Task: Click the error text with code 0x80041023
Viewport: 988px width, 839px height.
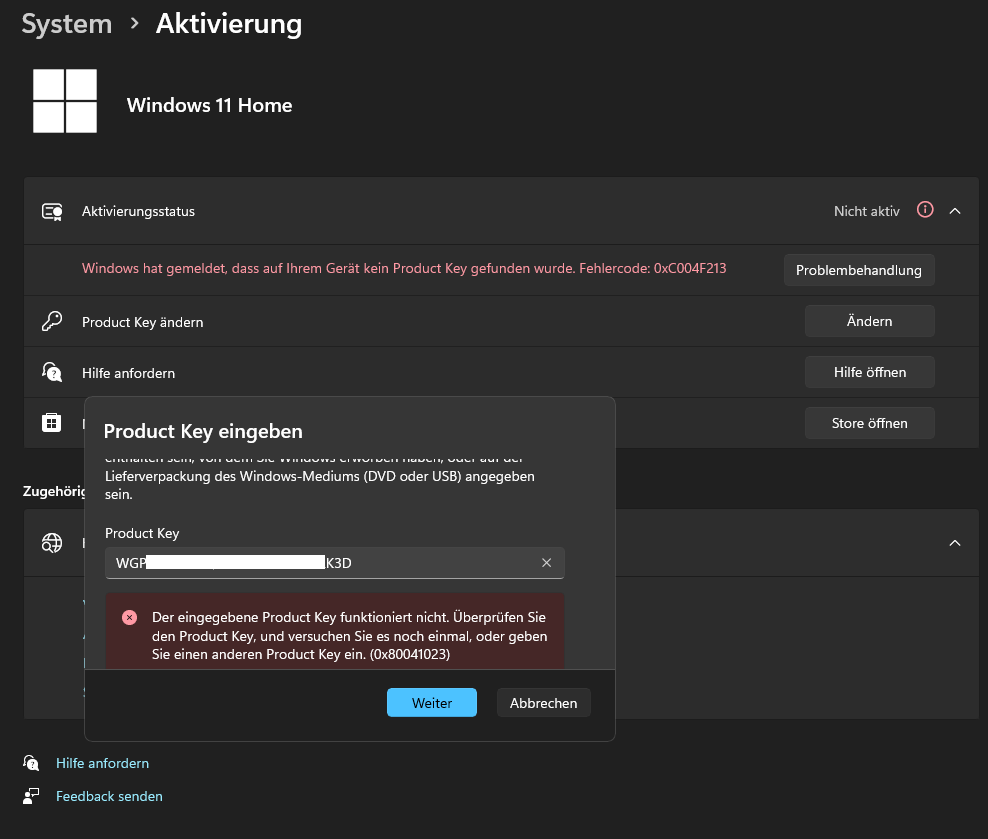Action: [x=349, y=636]
